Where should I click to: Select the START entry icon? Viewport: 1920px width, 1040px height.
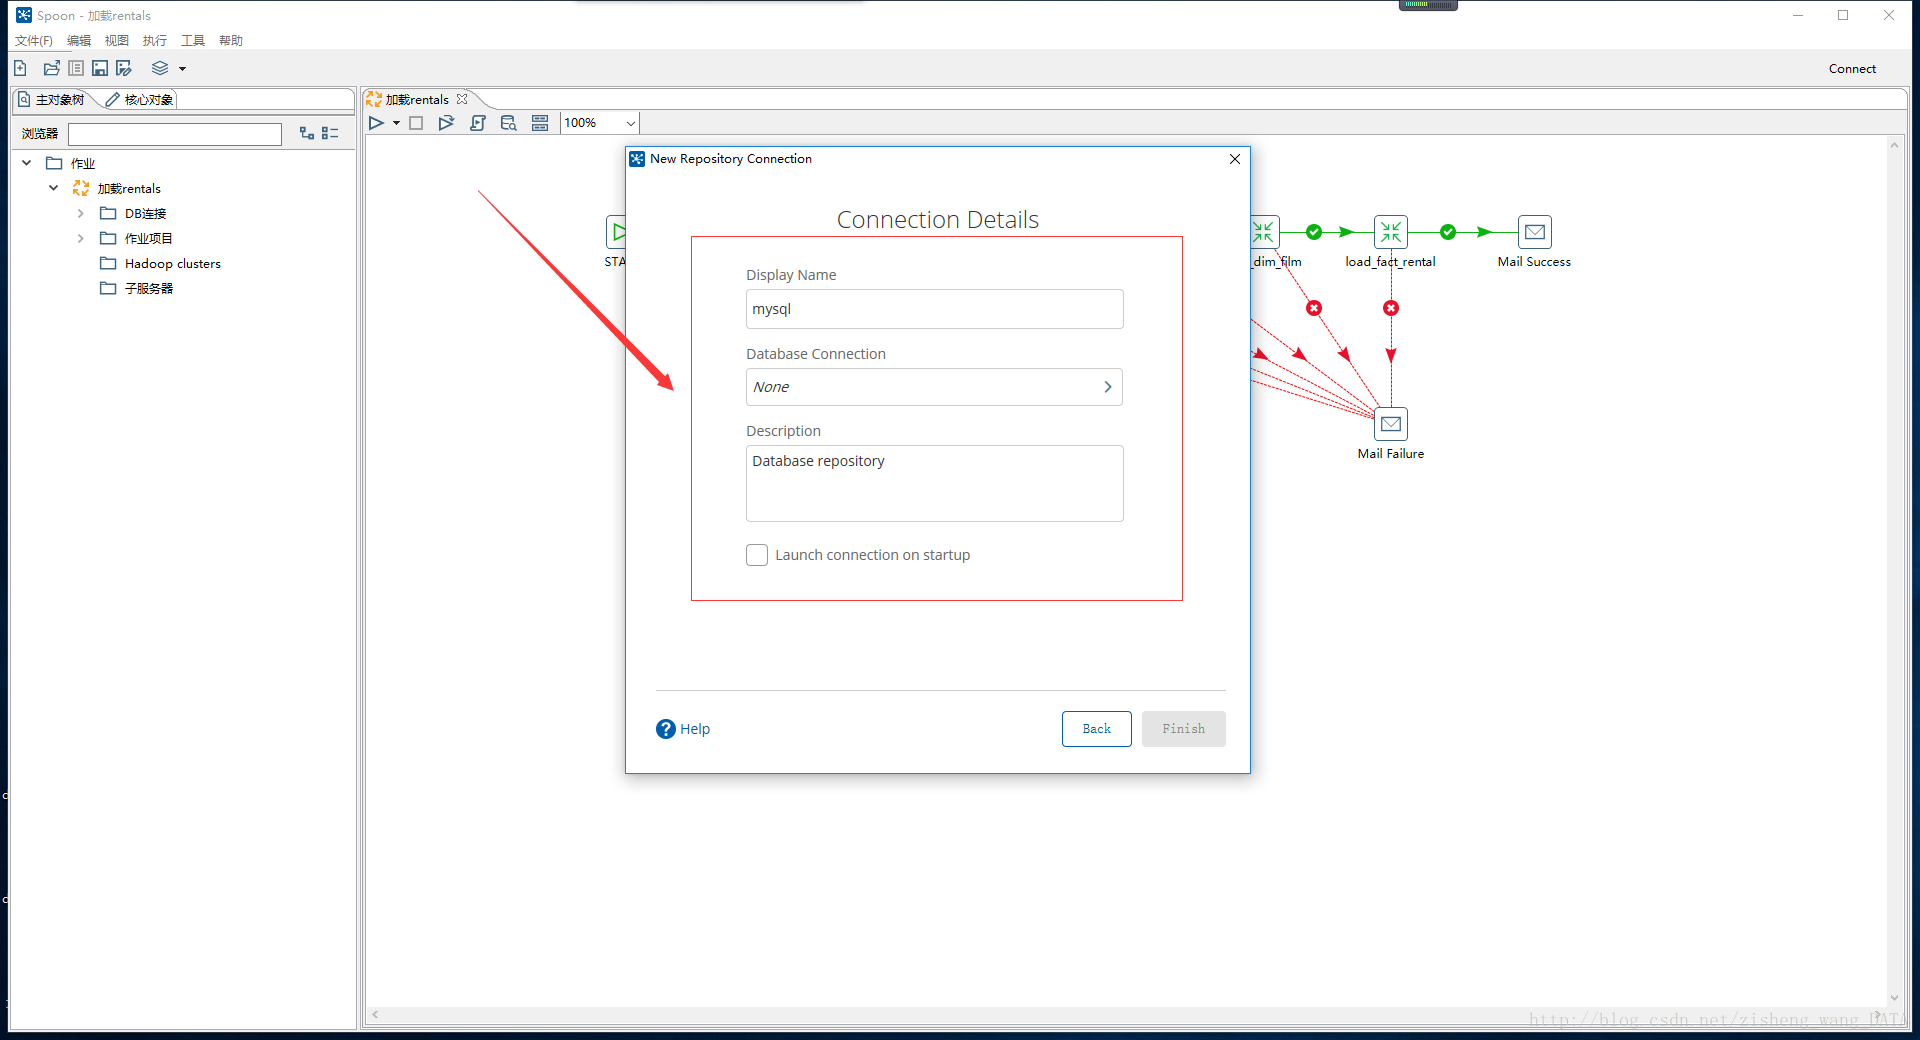coord(616,232)
